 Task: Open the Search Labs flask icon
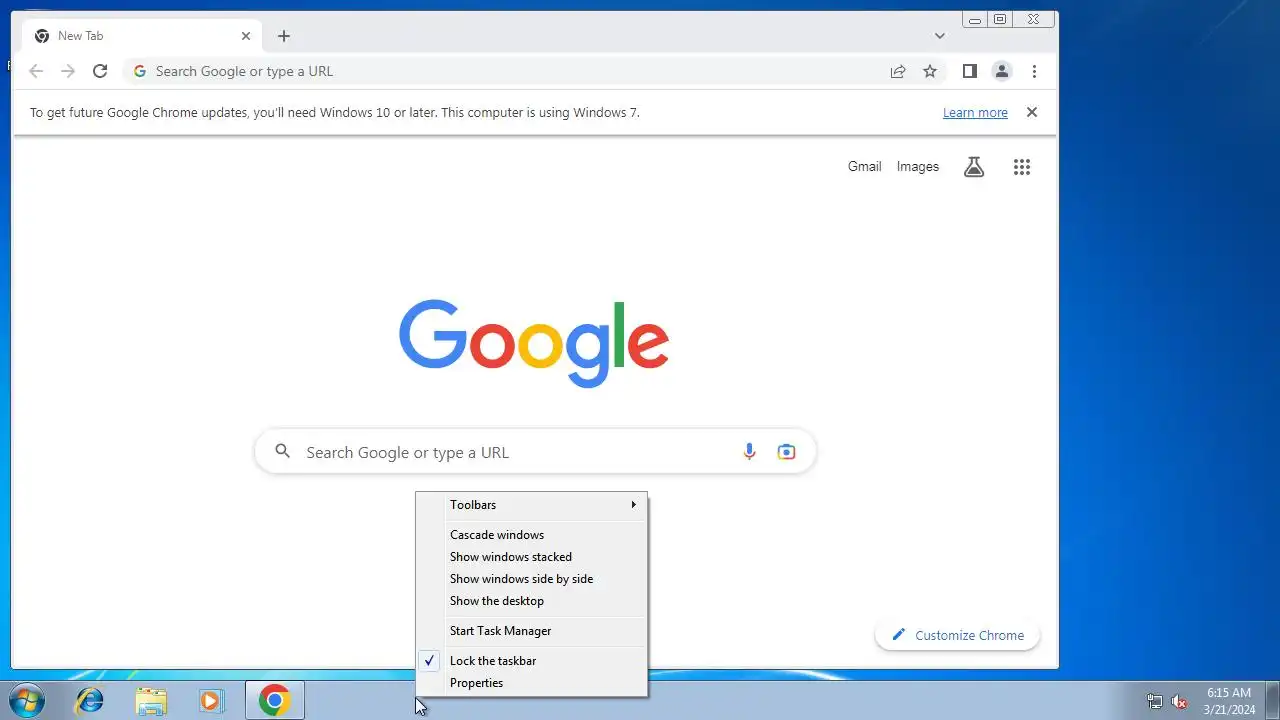[974, 167]
